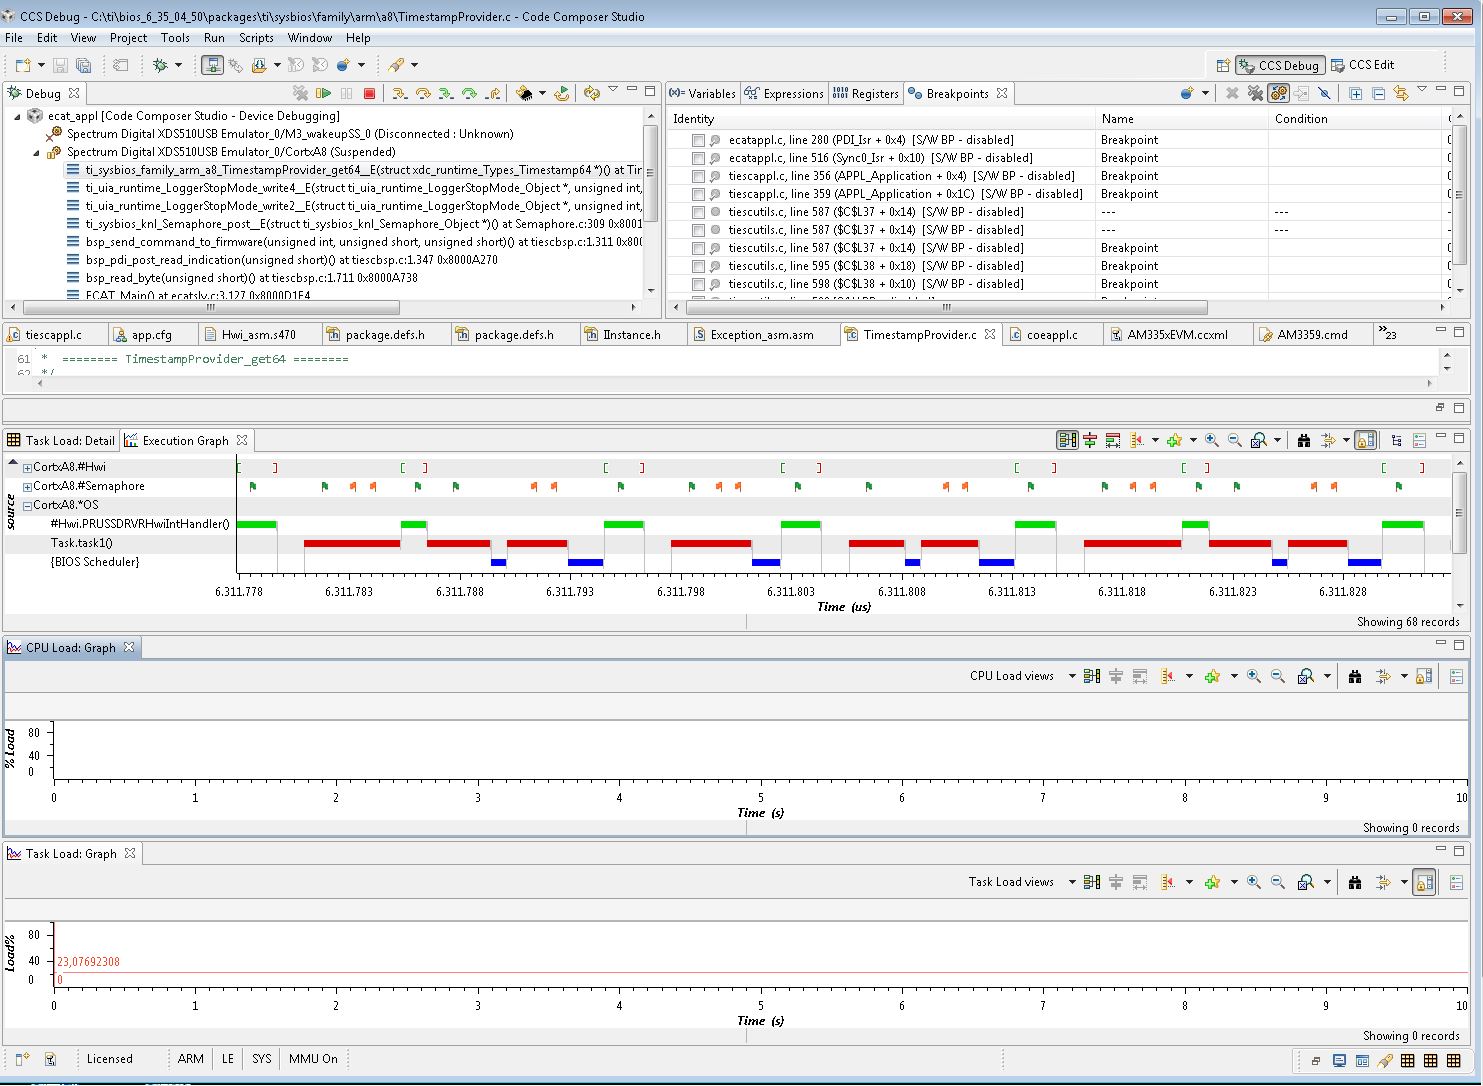The height and width of the screenshot is (1086, 1483).
Task: Click the Zoom in icon in CPU Load toolbar
Action: [1253, 676]
